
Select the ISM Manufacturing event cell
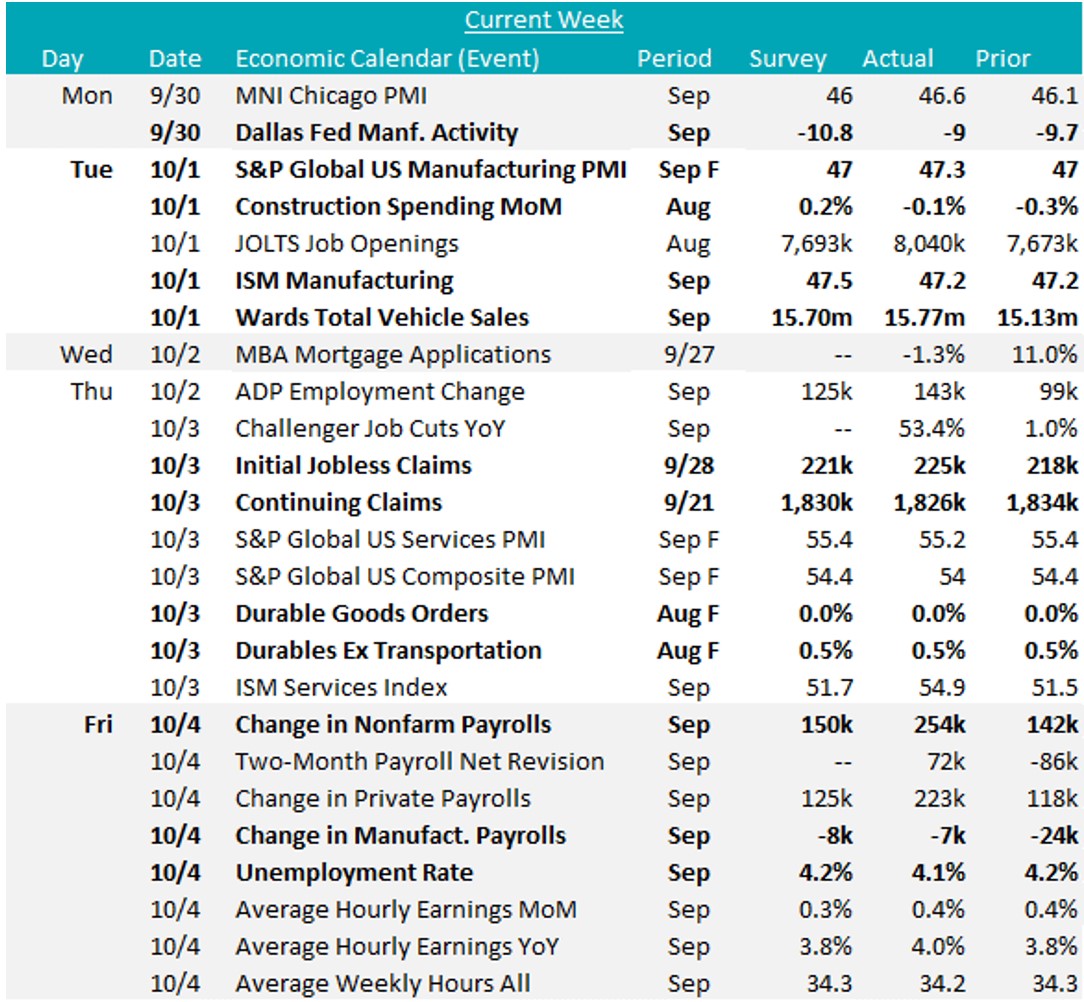[x=344, y=281]
